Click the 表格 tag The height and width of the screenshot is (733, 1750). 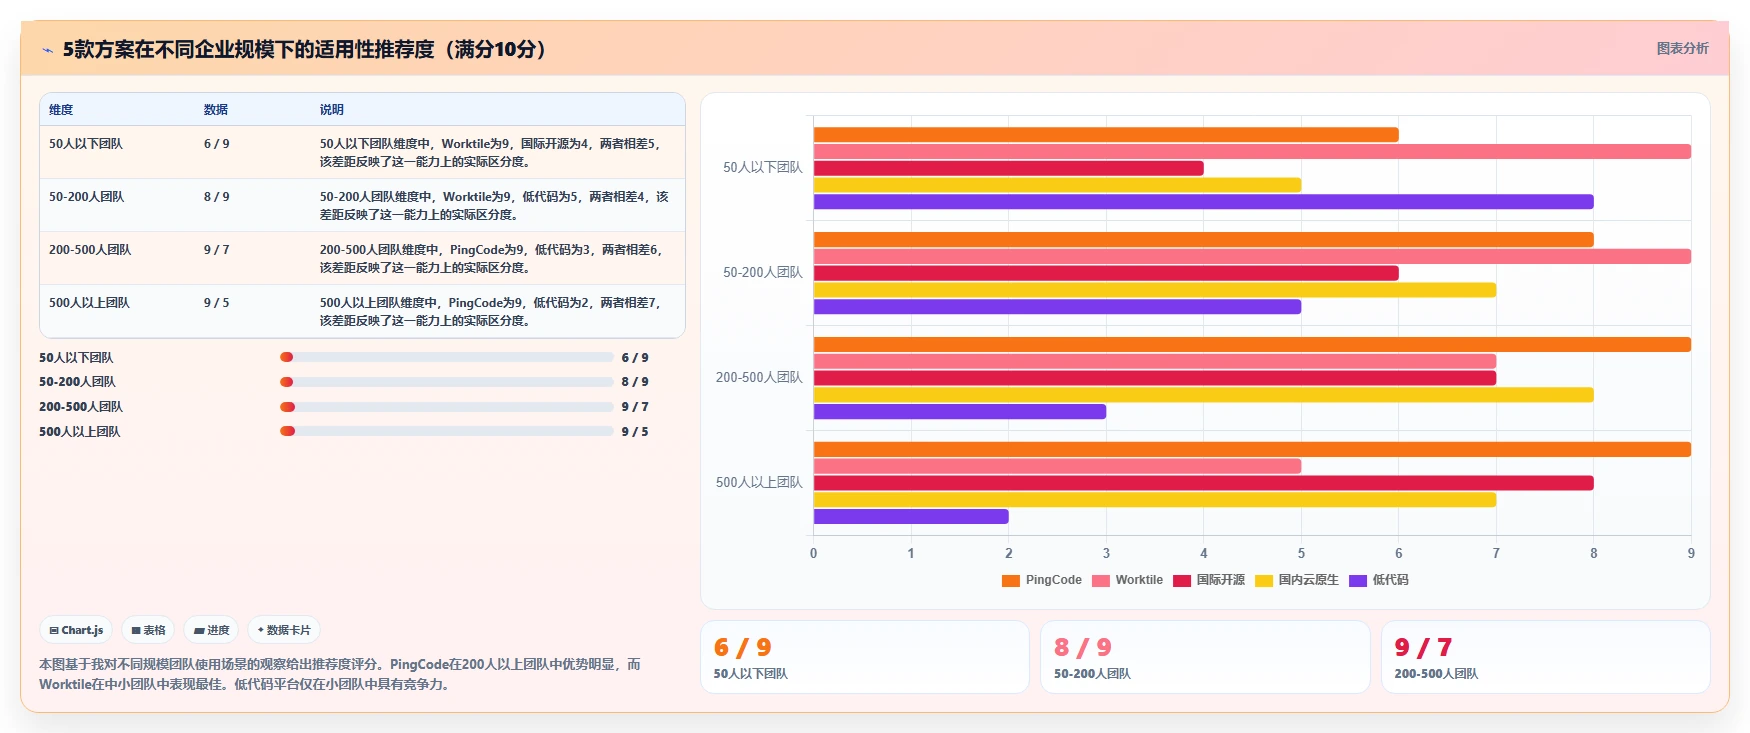click(x=148, y=630)
